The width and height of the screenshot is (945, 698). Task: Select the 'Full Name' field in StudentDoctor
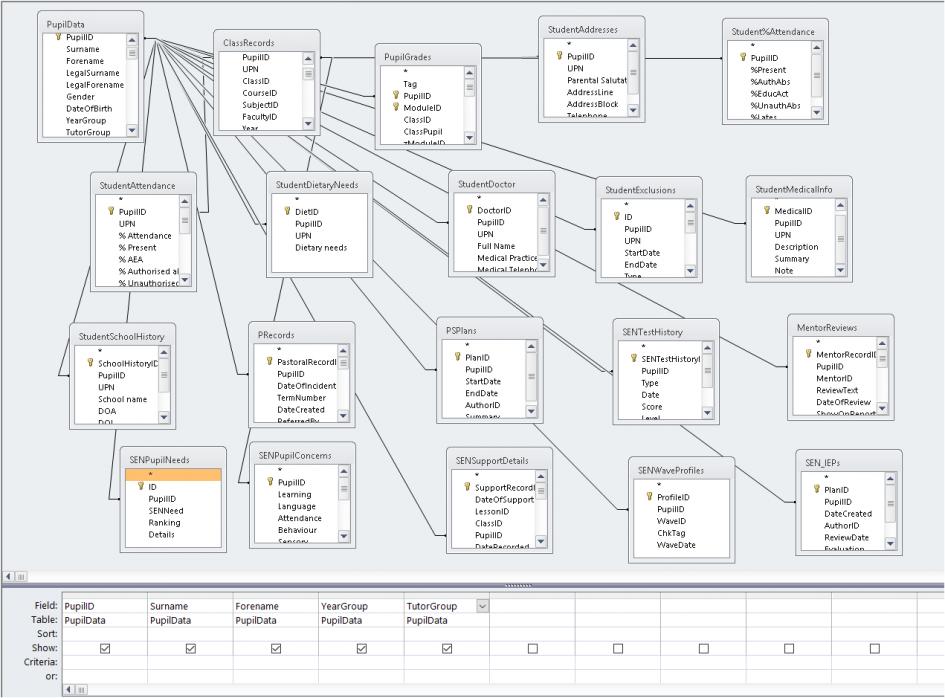tap(496, 246)
